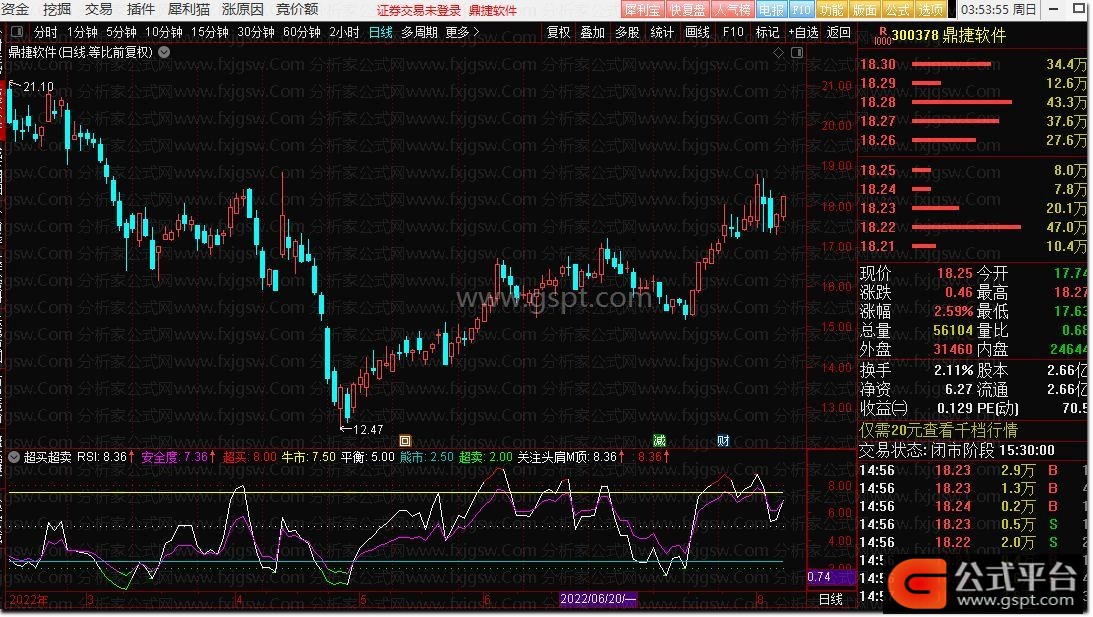The image size is (1093, 617).
Task: Expand the 超买超卖 indicator dropdown arrow
Action: coord(14,457)
